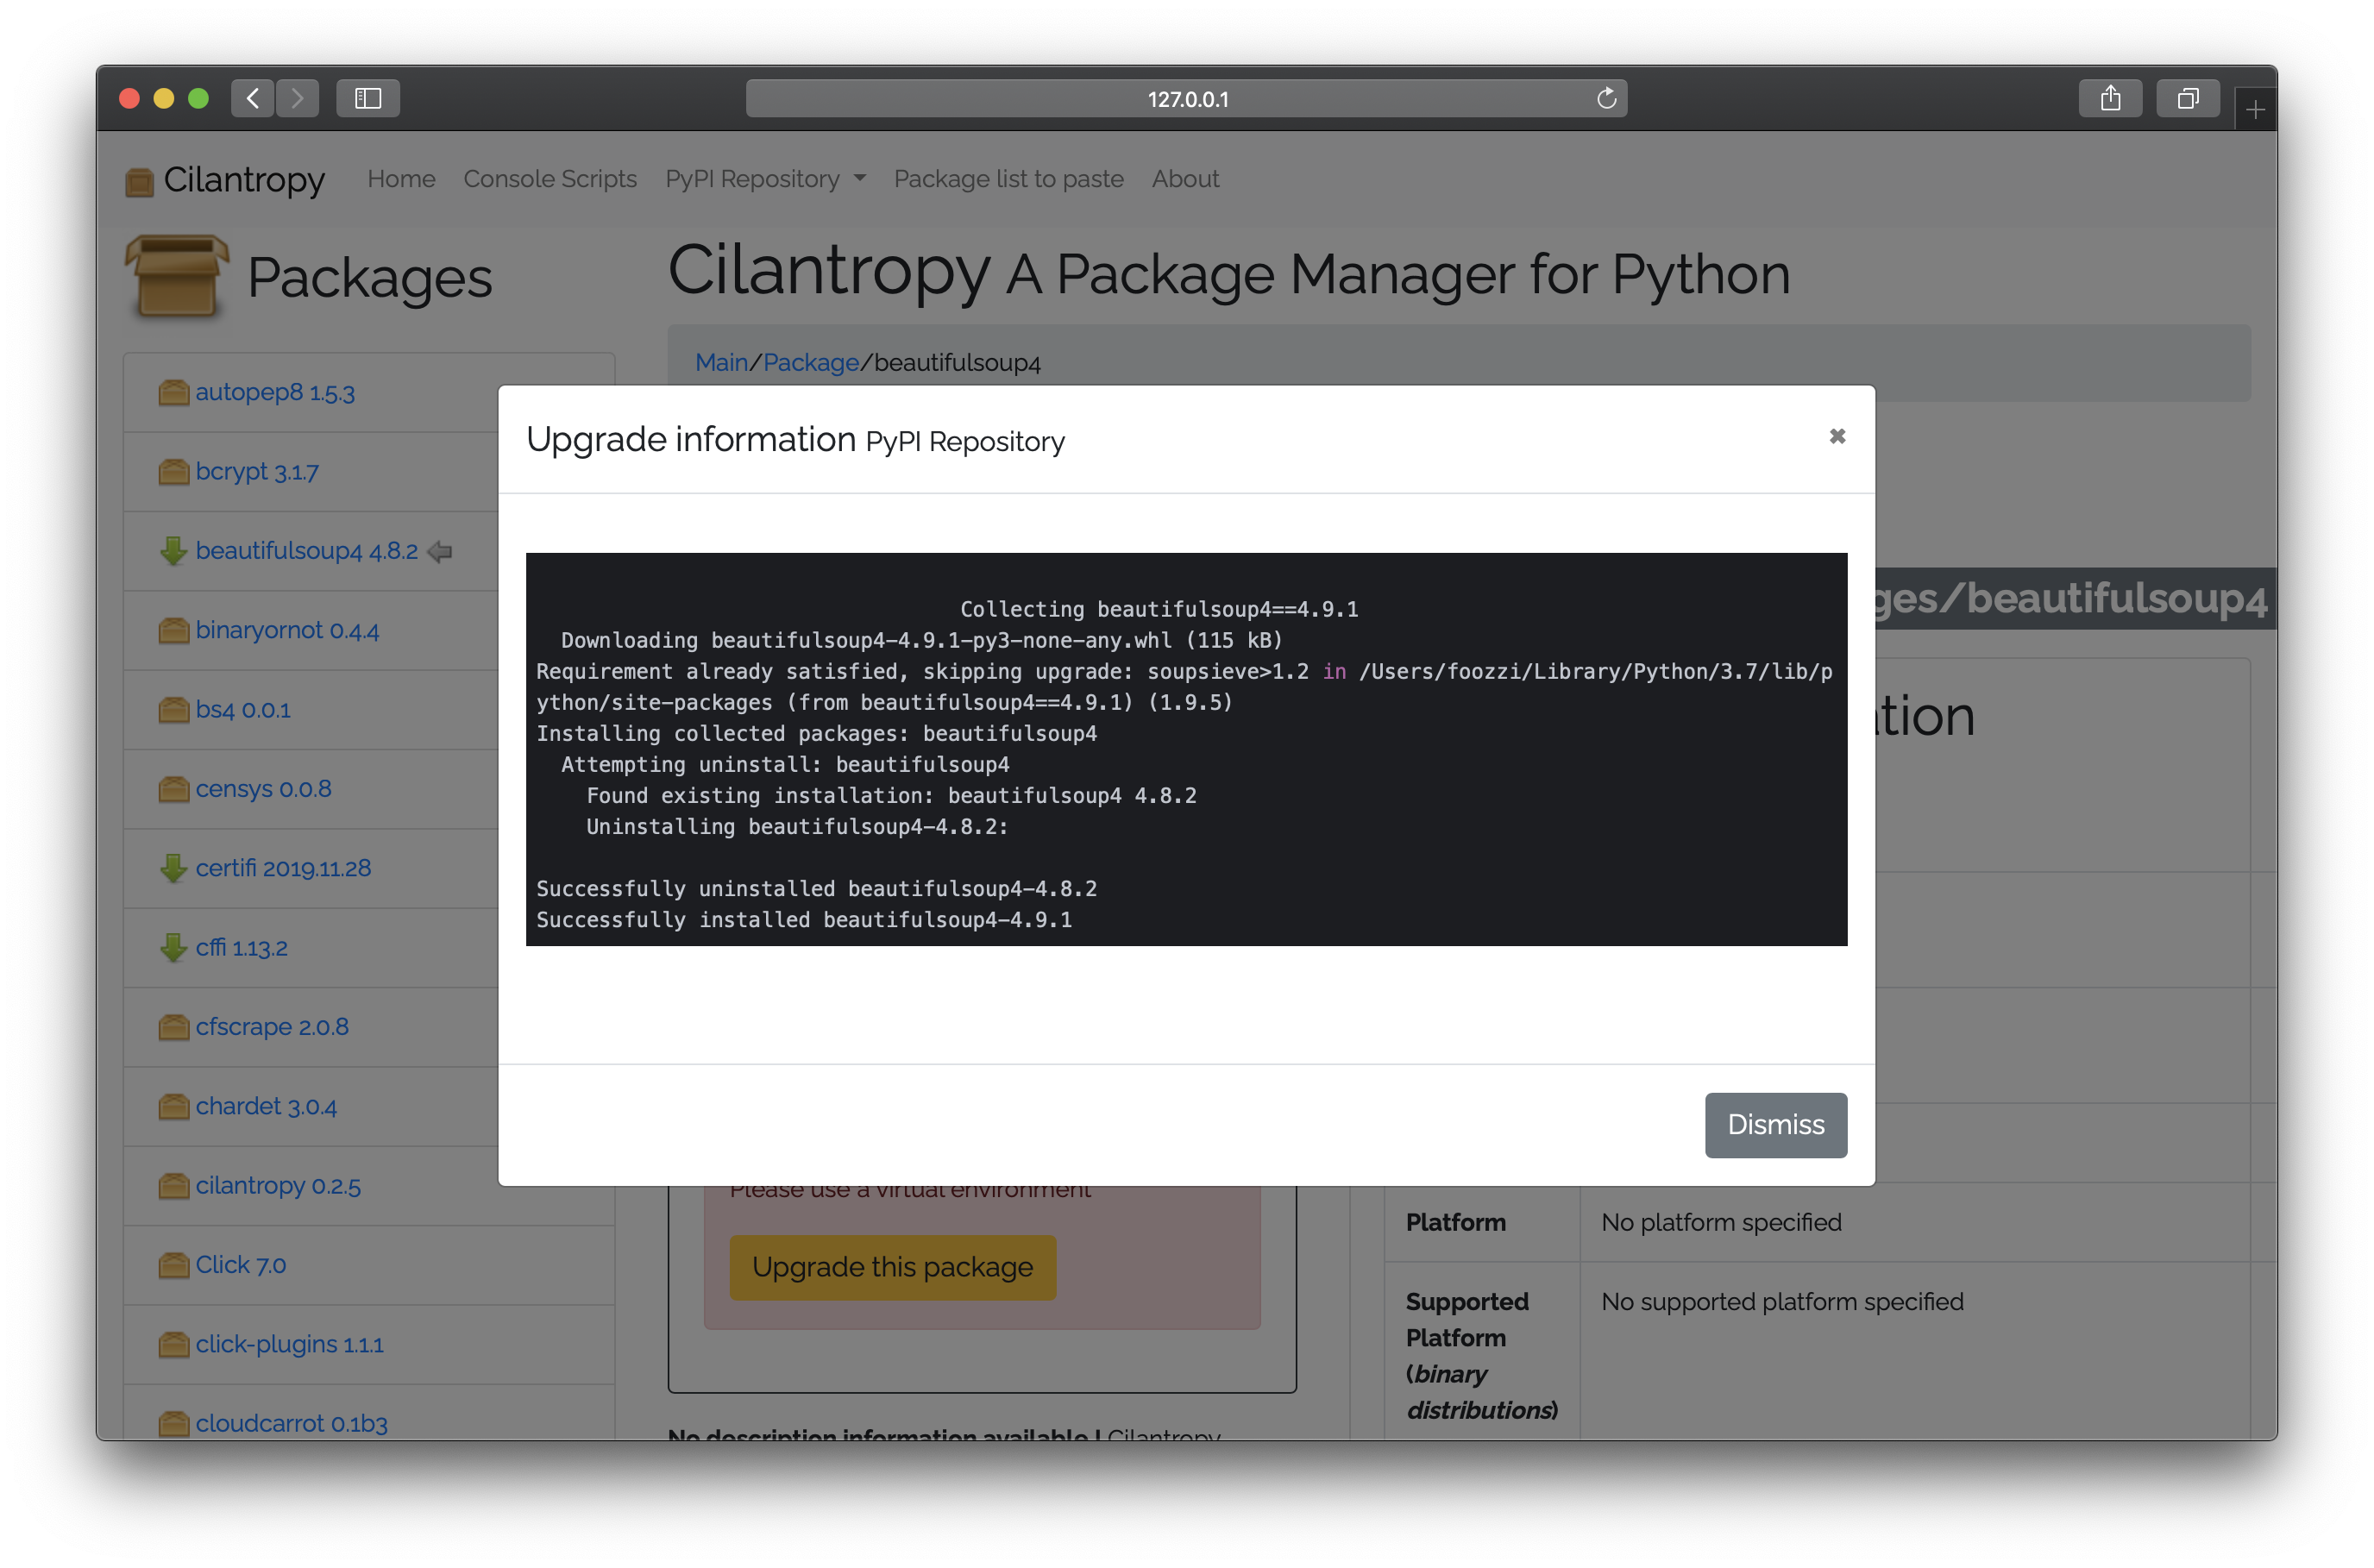The height and width of the screenshot is (1568, 2374).
Task: Open Console Scripts nav item
Action: click(550, 179)
